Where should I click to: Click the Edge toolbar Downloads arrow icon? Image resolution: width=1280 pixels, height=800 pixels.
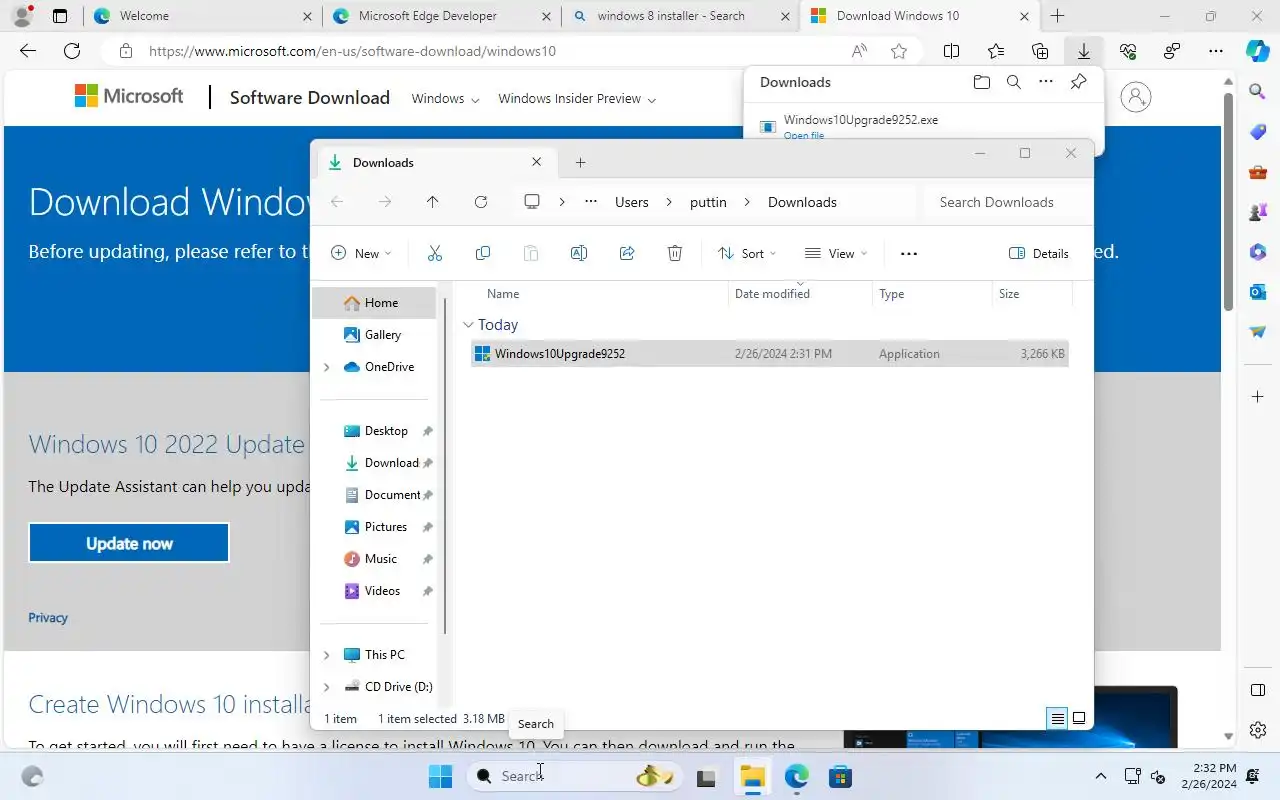(x=1084, y=51)
